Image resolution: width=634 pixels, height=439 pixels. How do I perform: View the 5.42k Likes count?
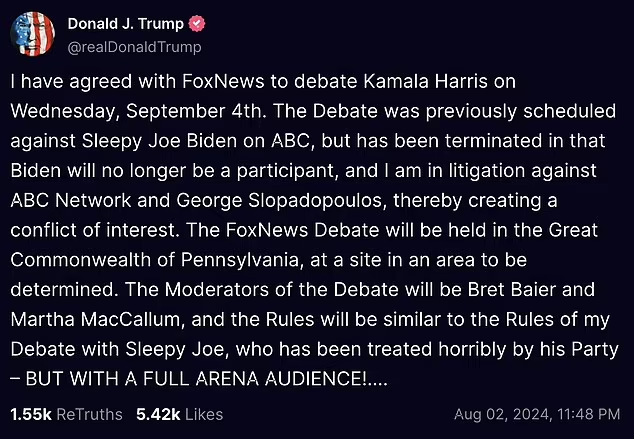(158, 414)
